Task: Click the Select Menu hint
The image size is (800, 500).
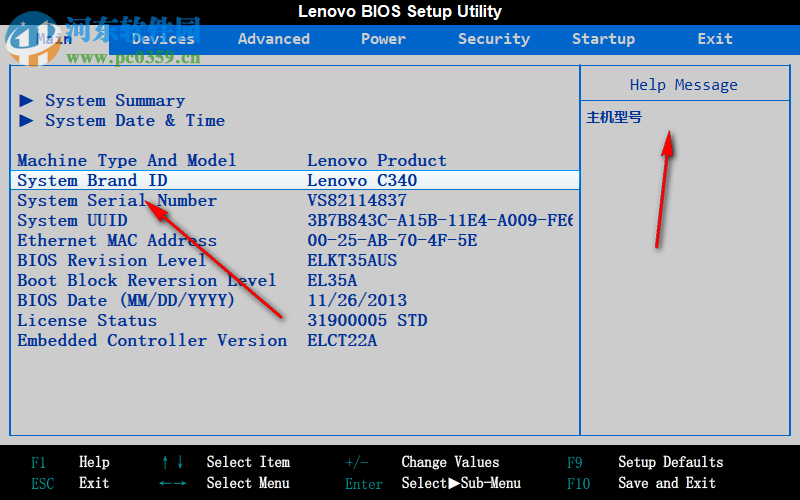Action: (x=248, y=483)
